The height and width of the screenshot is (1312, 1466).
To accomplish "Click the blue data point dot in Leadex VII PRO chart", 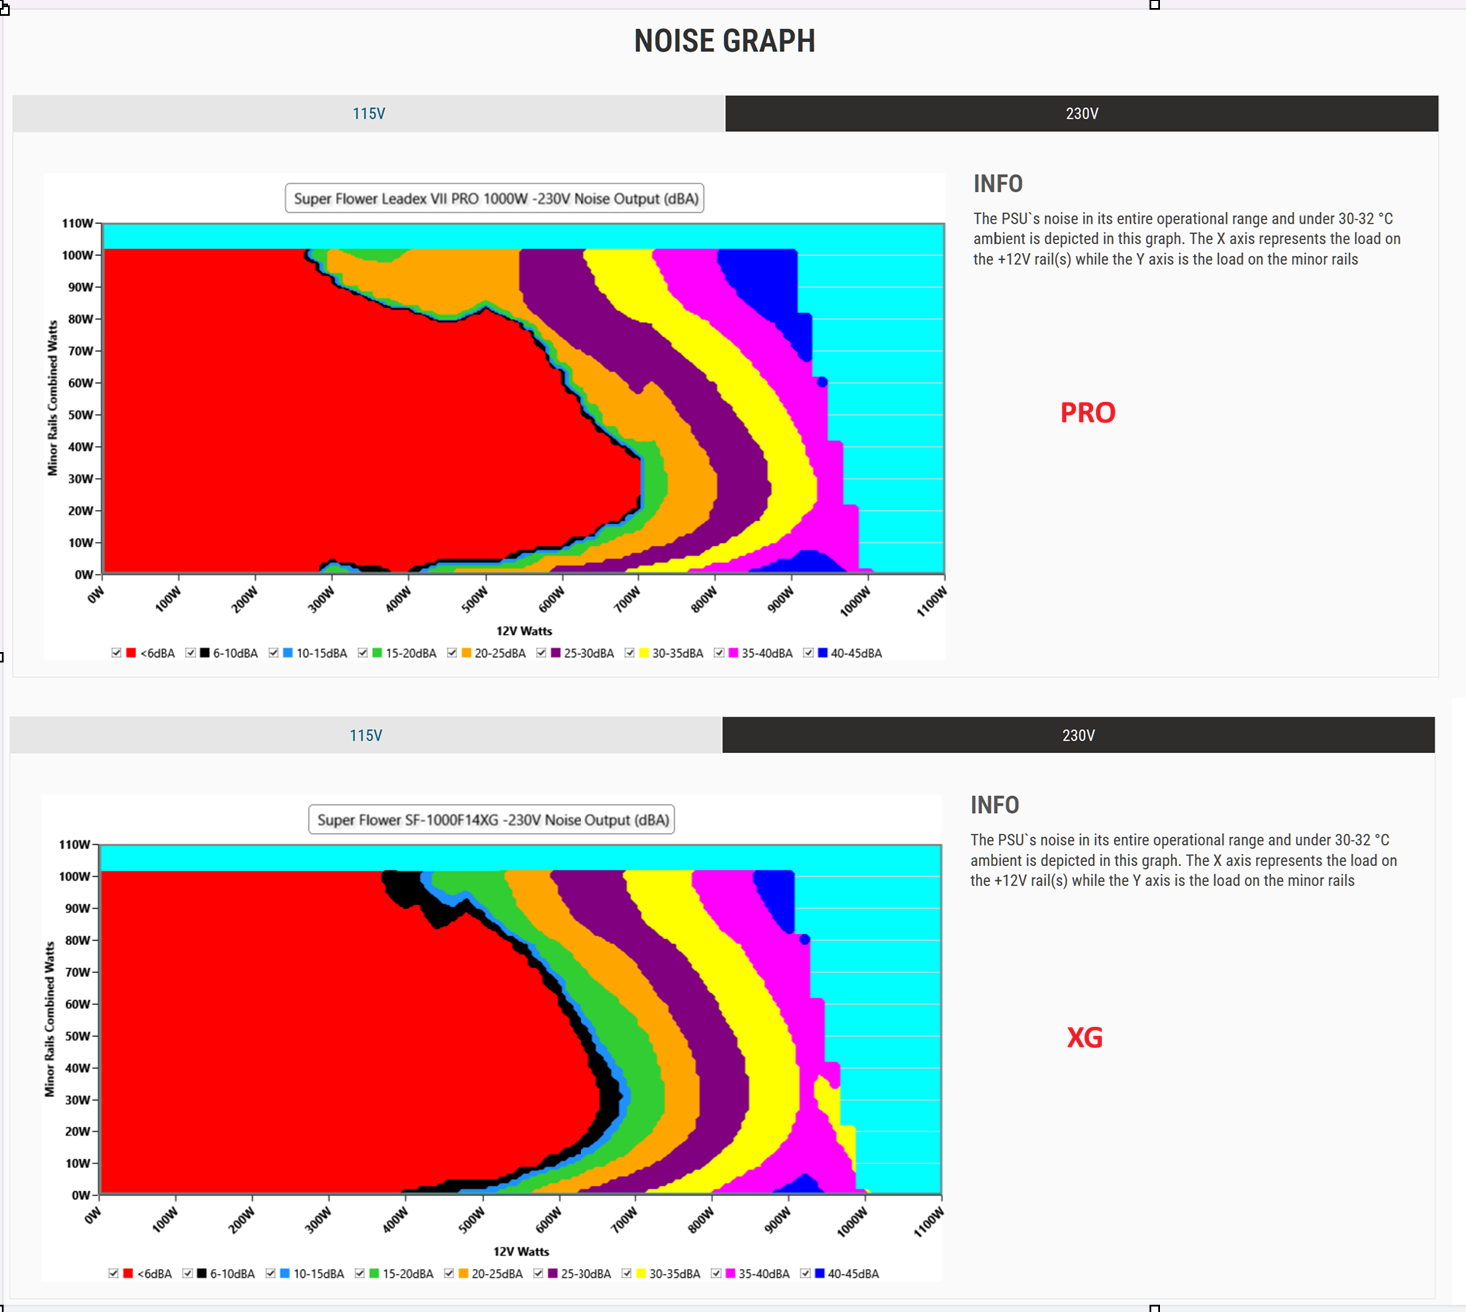I will (x=822, y=382).
